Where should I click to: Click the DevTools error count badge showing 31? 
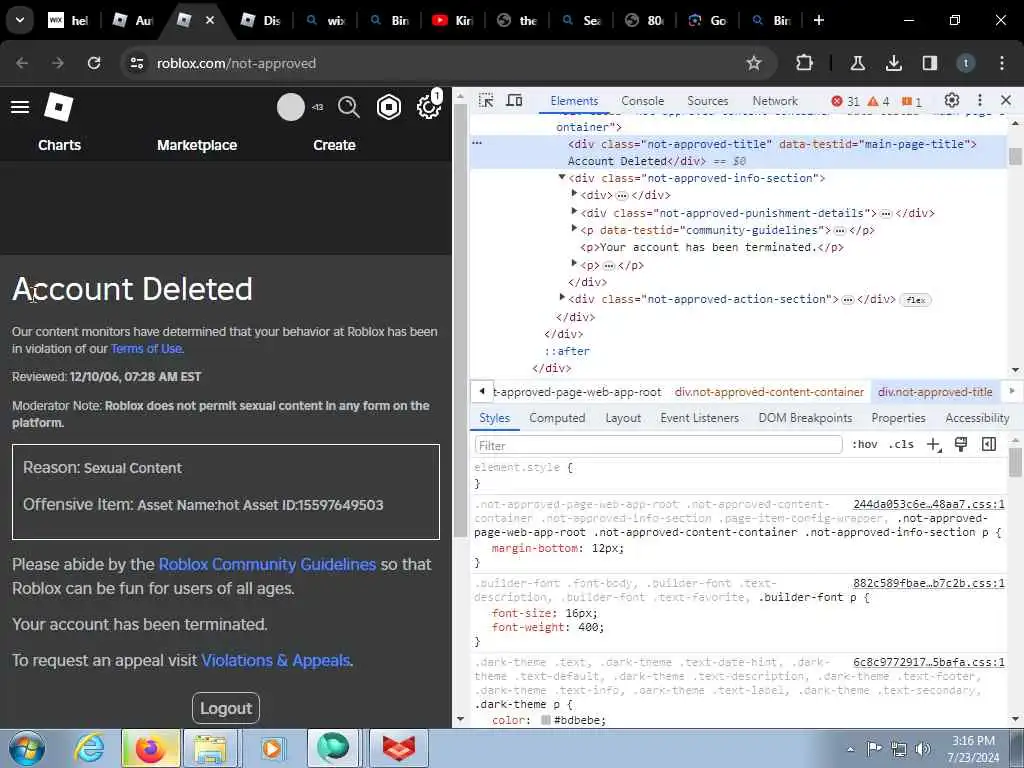coord(845,101)
